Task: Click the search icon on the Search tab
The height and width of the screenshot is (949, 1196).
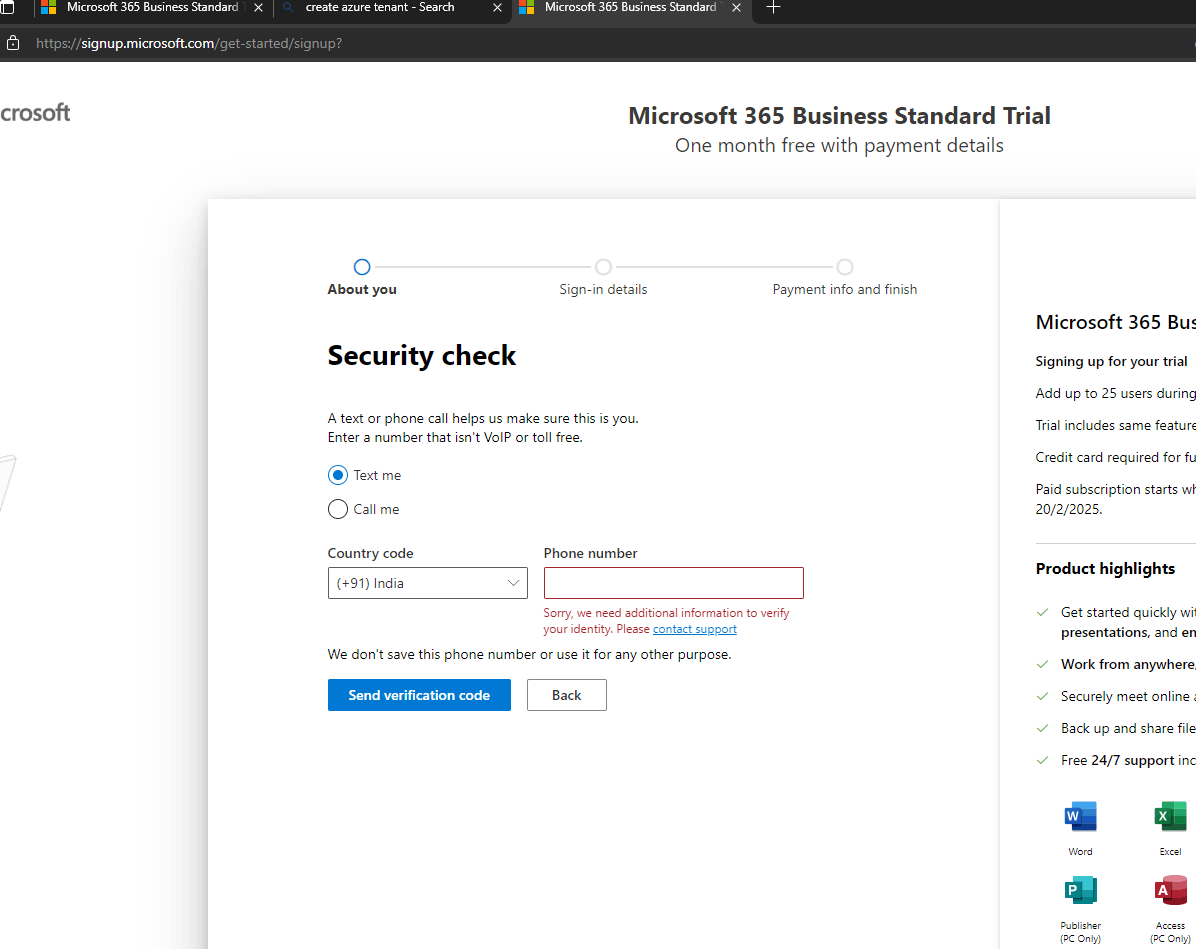Action: click(x=288, y=8)
